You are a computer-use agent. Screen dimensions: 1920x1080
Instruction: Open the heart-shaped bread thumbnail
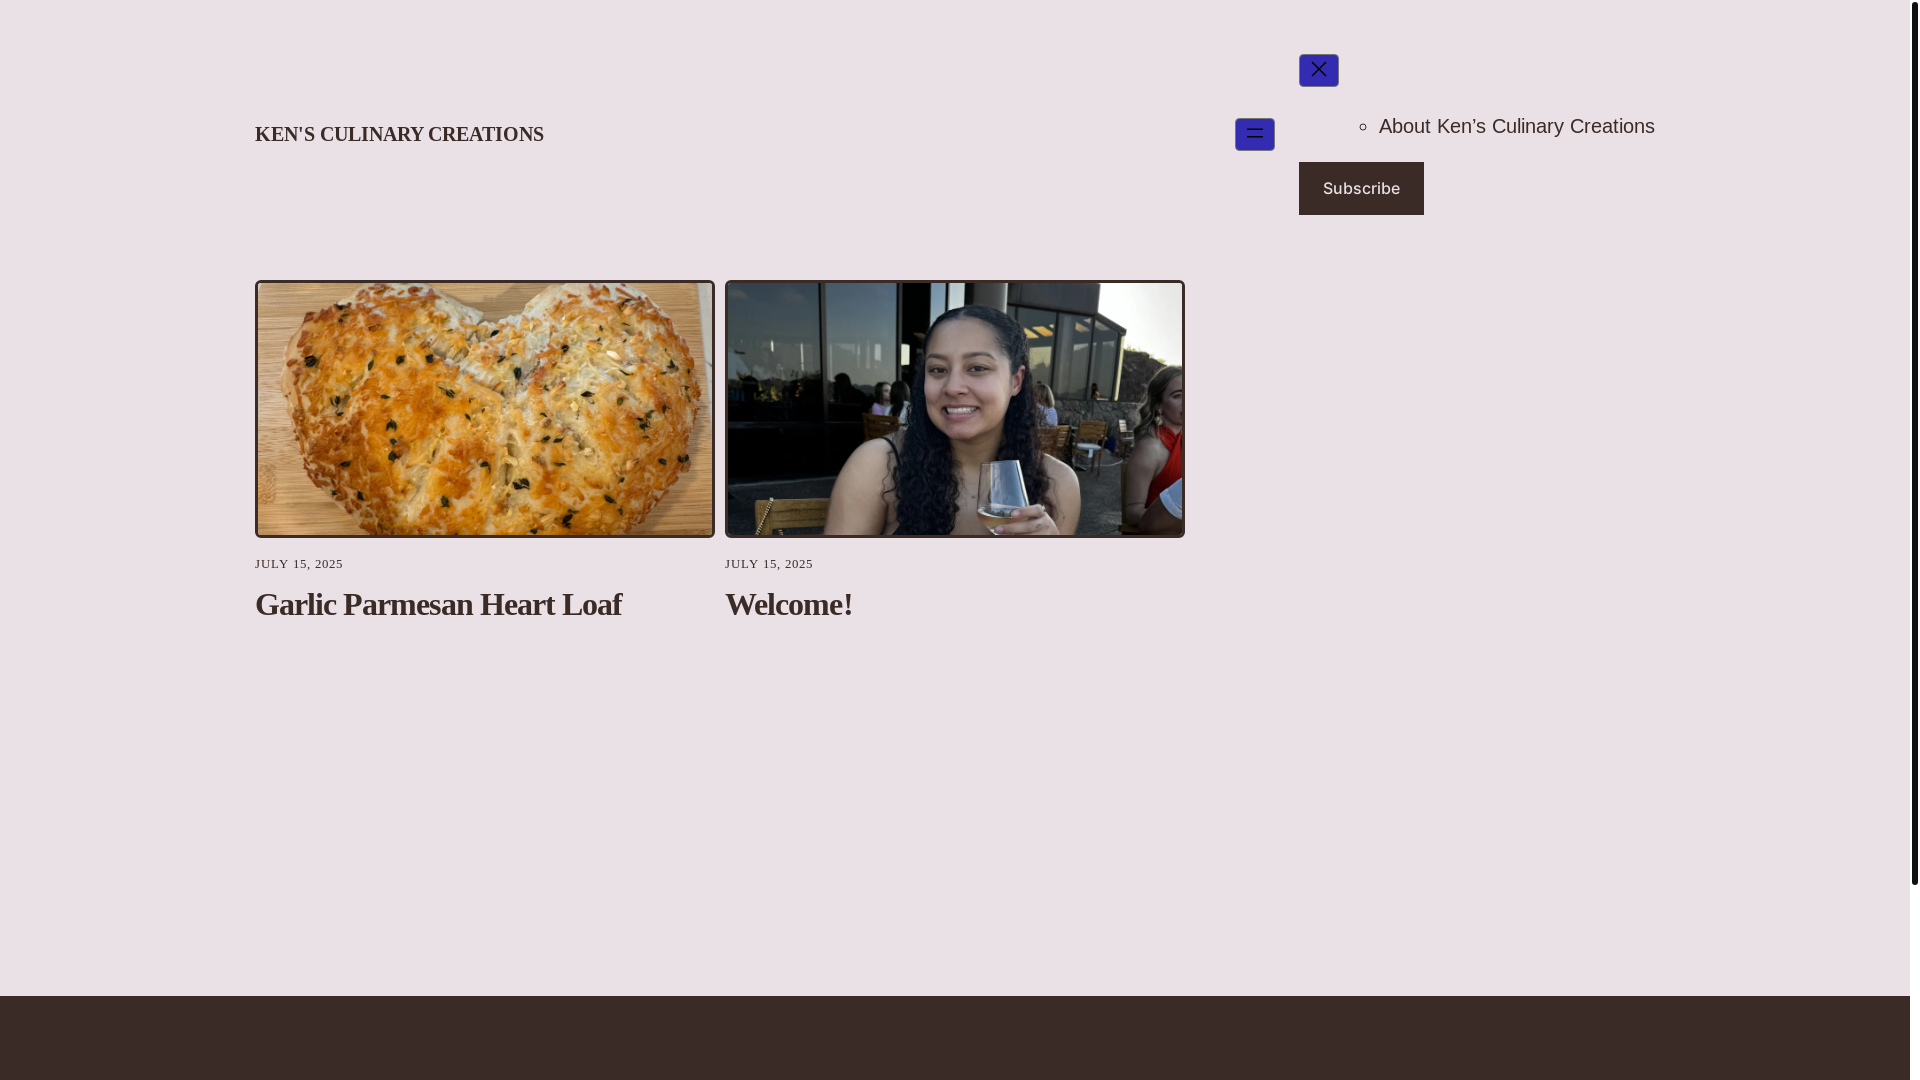point(485,409)
